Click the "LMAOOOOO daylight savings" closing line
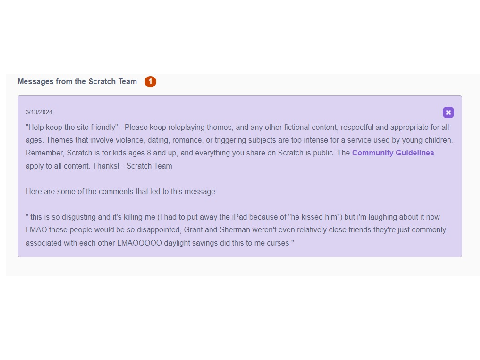Image resolution: width=480 pixels, height=360 pixels. [x=160, y=243]
